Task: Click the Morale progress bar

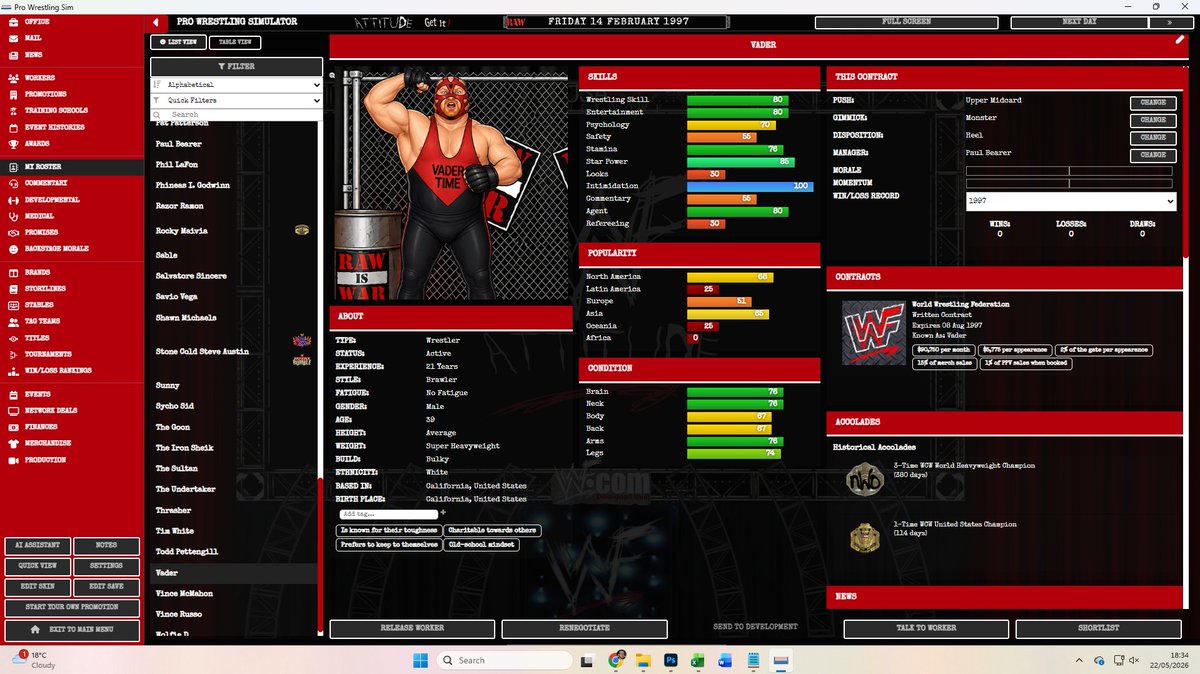Action: (x=1070, y=171)
